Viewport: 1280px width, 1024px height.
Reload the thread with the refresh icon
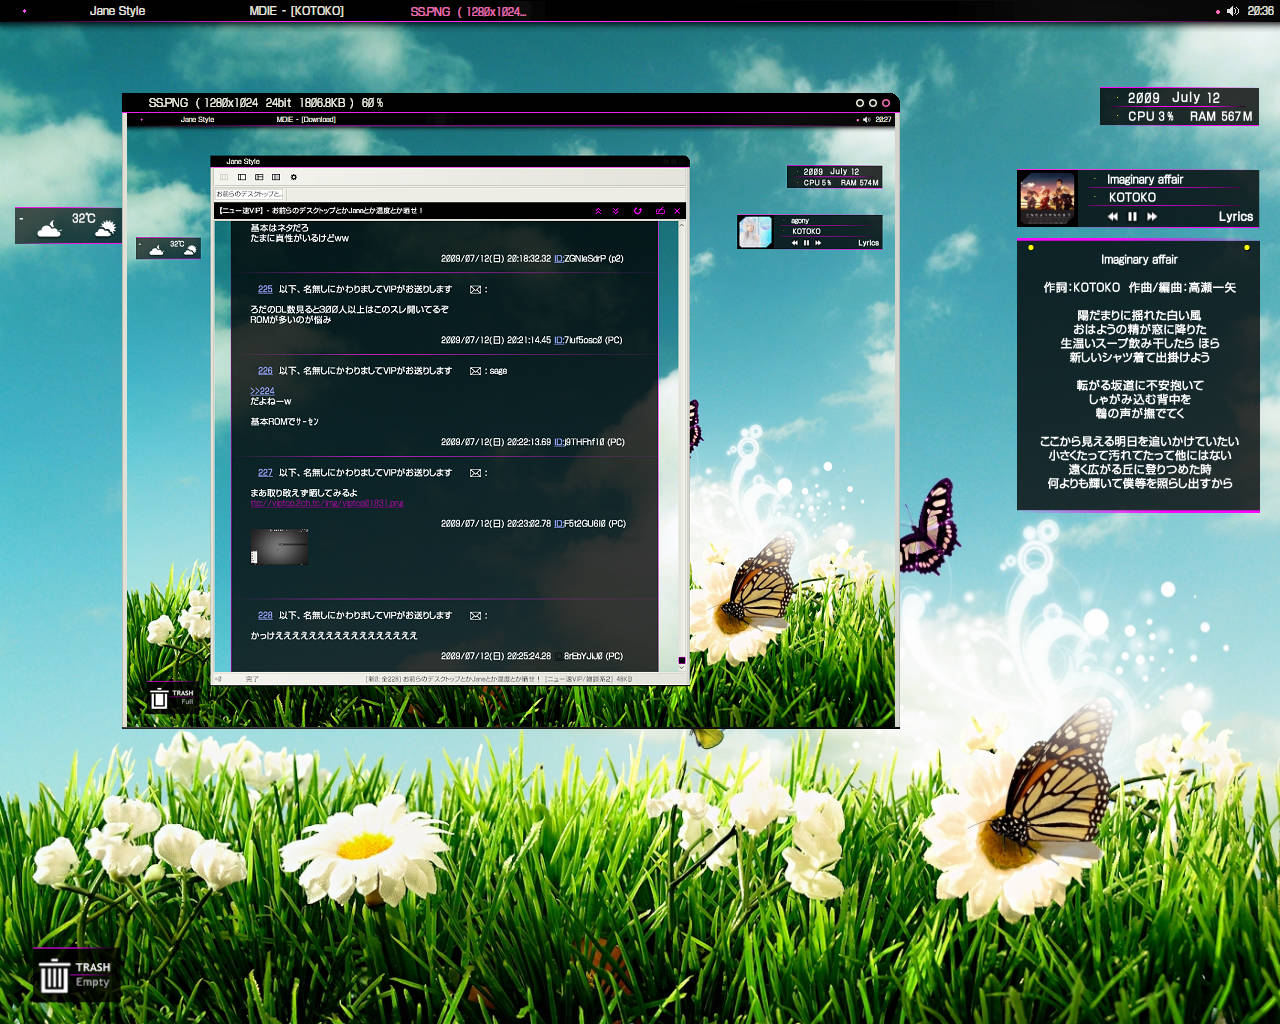[637, 211]
